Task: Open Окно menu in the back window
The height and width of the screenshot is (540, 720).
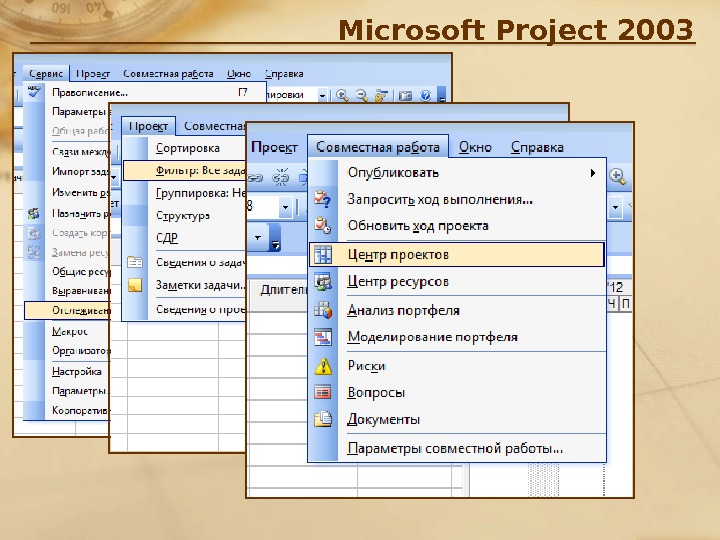Action: pos(239,73)
